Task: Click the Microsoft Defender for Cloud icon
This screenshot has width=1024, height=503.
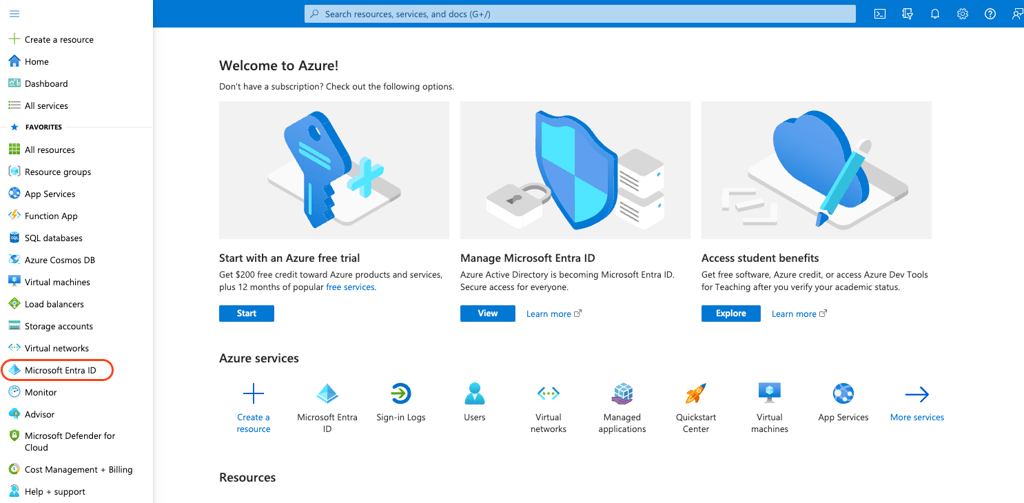Action: click(x=14, y=436)
